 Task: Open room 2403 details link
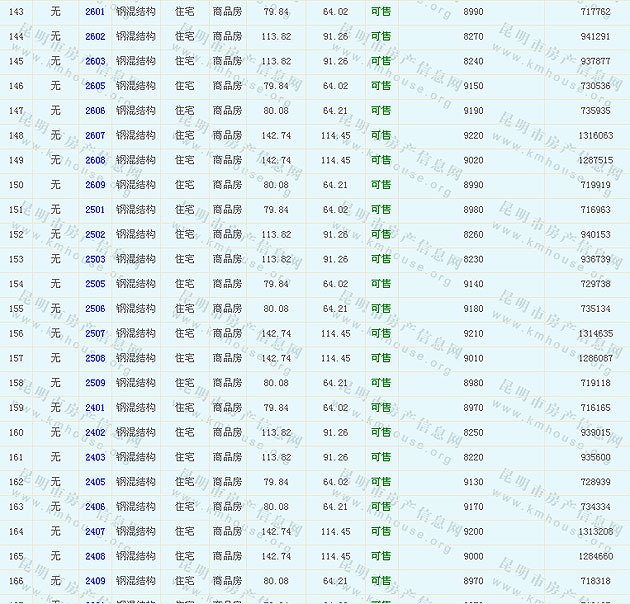[x=95, y=457]
